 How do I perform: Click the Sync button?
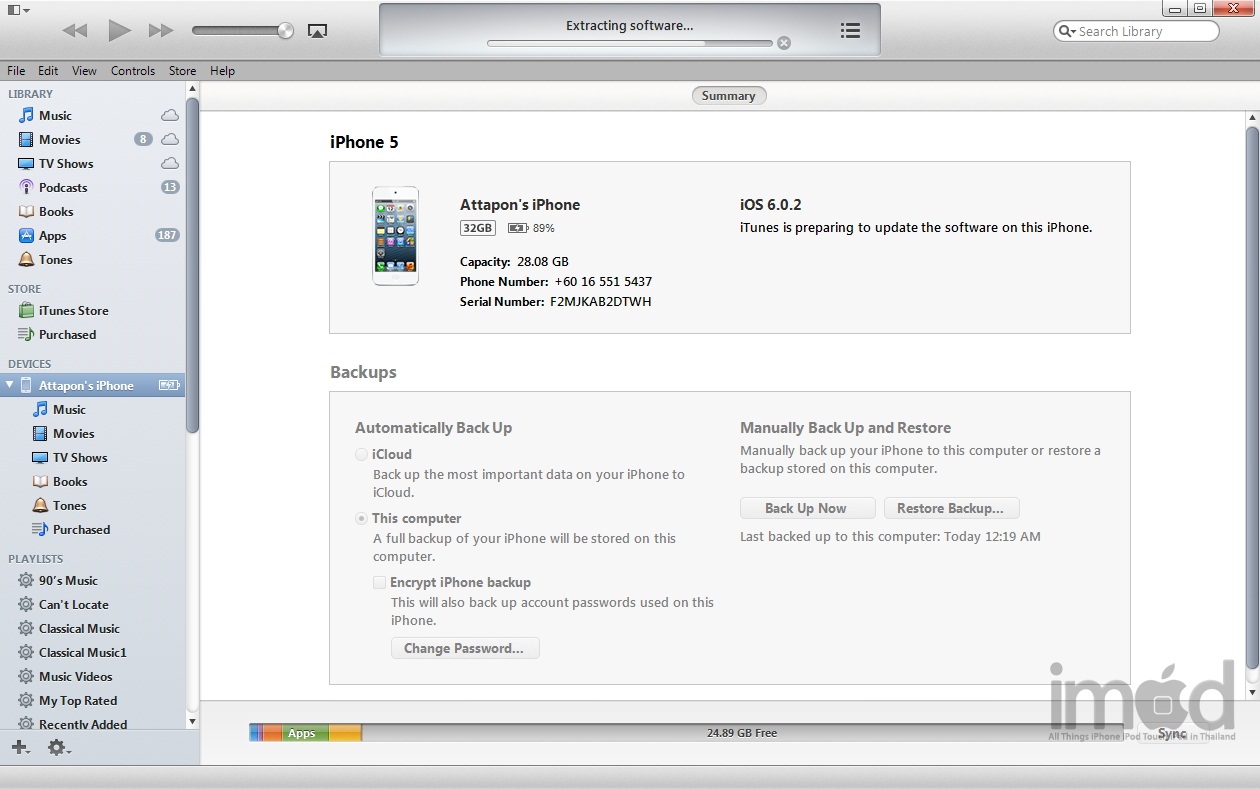pyautogui.click(x=1172, y=733)
